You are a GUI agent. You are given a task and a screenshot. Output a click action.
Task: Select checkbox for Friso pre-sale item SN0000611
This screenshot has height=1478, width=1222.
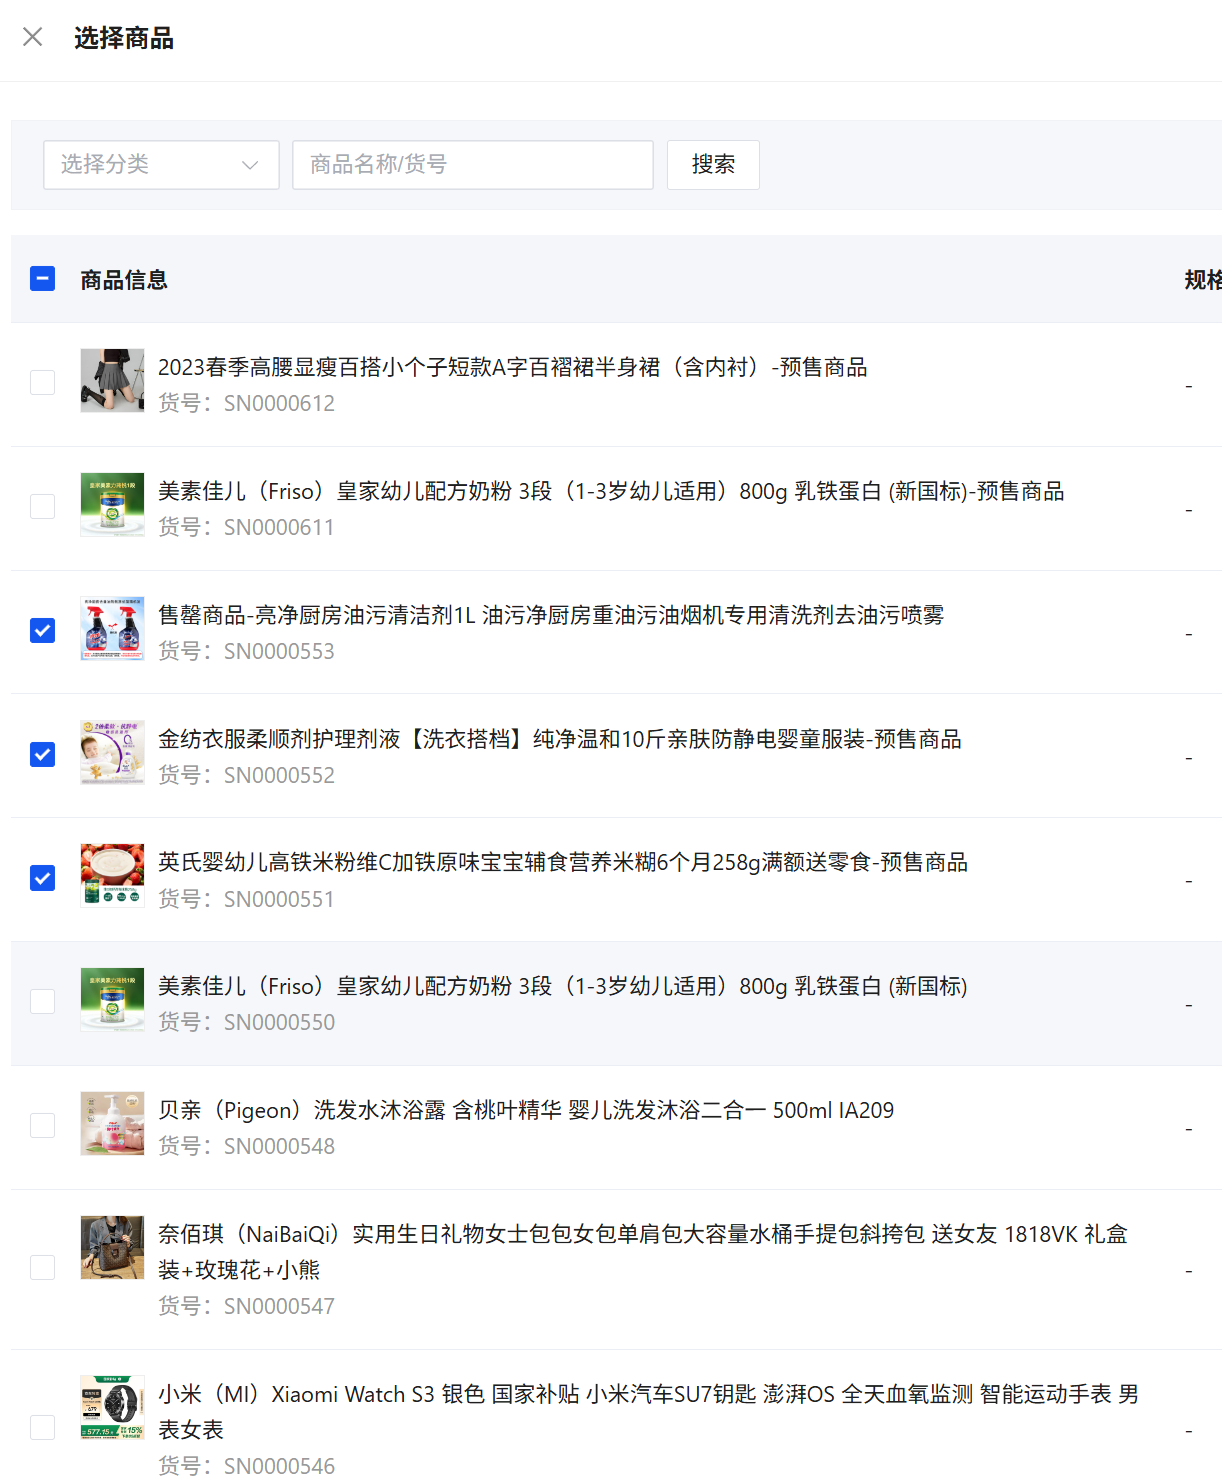pos(43,507)
